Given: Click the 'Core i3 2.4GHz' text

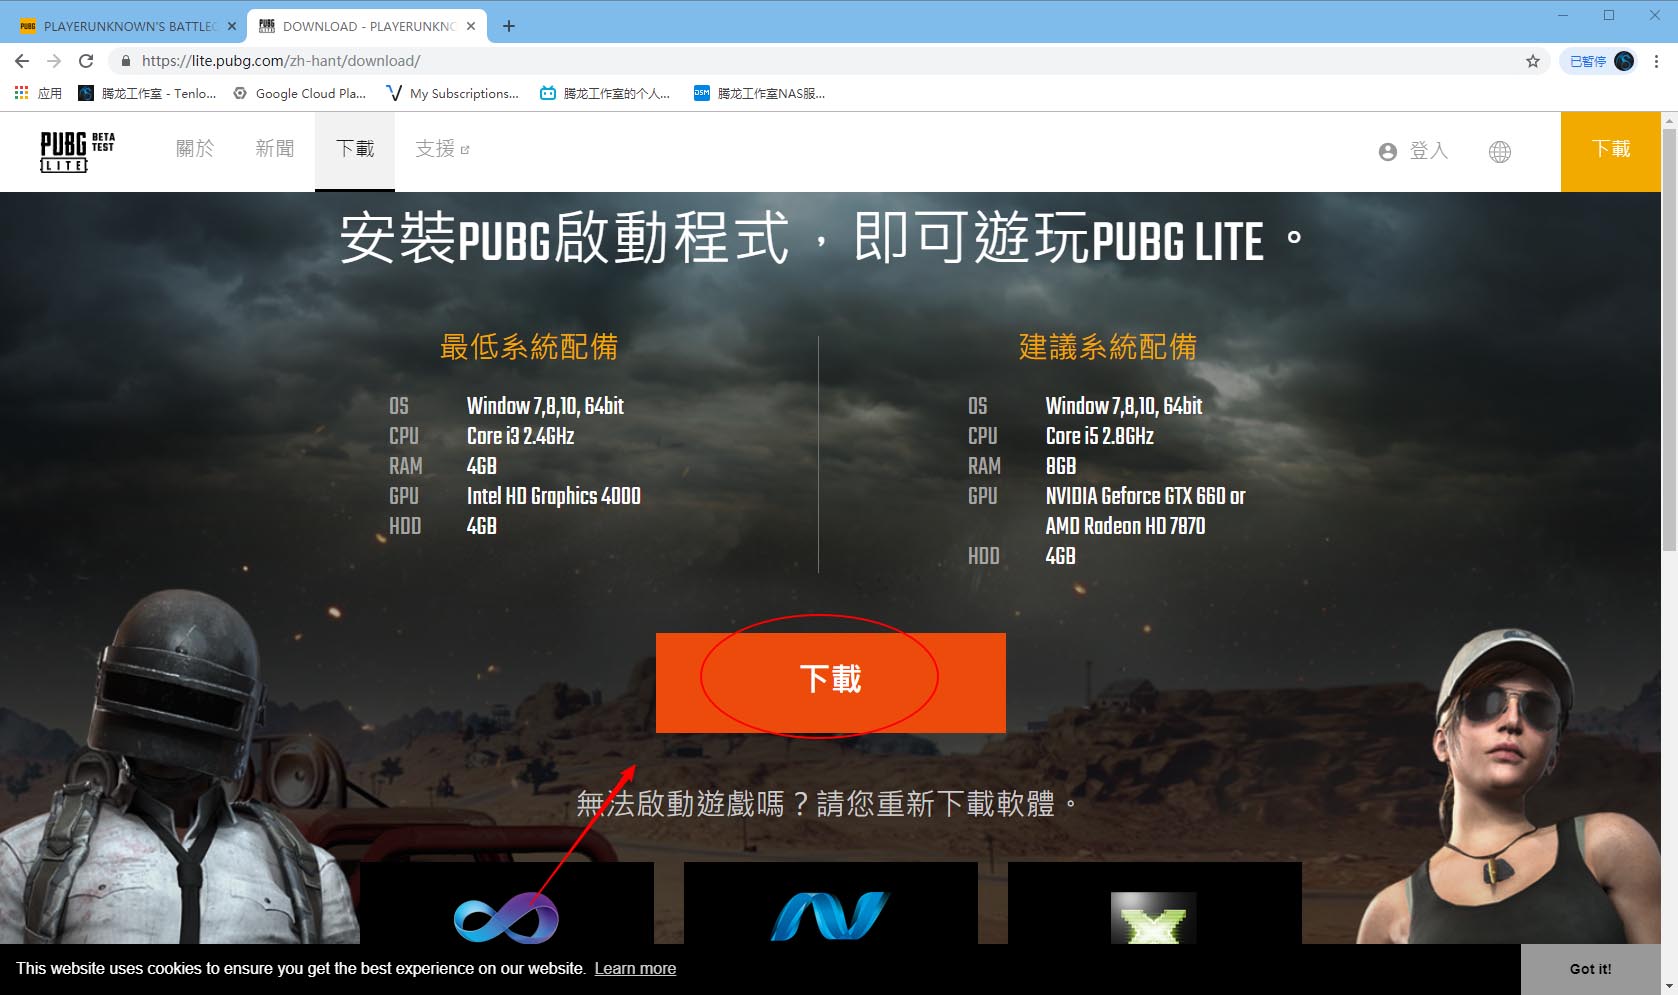Looking at the screenshot, I should (x=521, y=436).
